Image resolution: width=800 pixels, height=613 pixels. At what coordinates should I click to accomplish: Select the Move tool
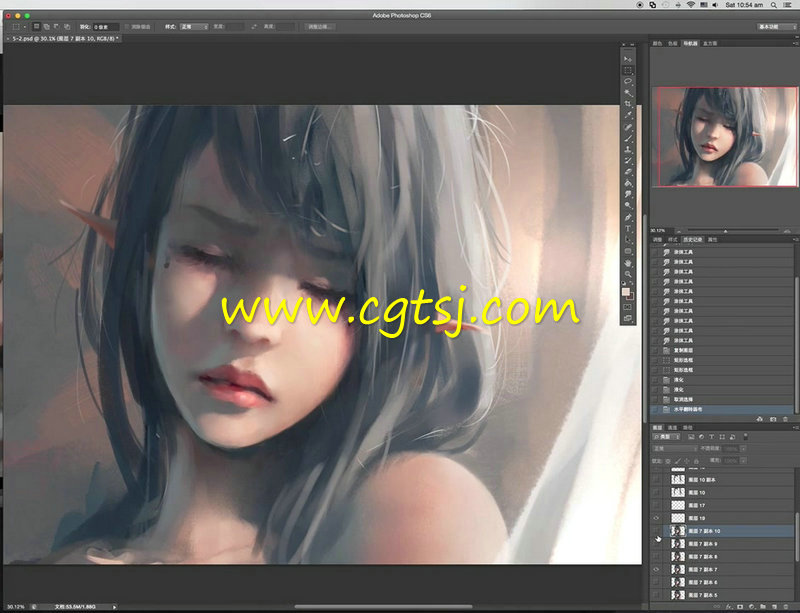(x=628, y=59)
